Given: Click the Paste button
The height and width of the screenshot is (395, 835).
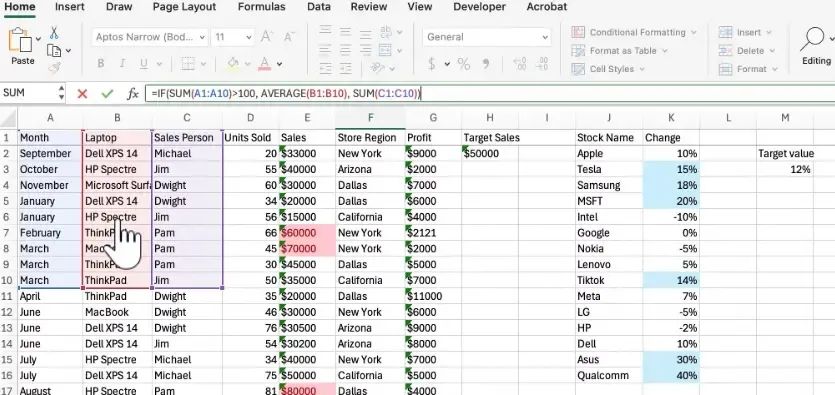Looking at the screenshot, I should coord(22,47).
